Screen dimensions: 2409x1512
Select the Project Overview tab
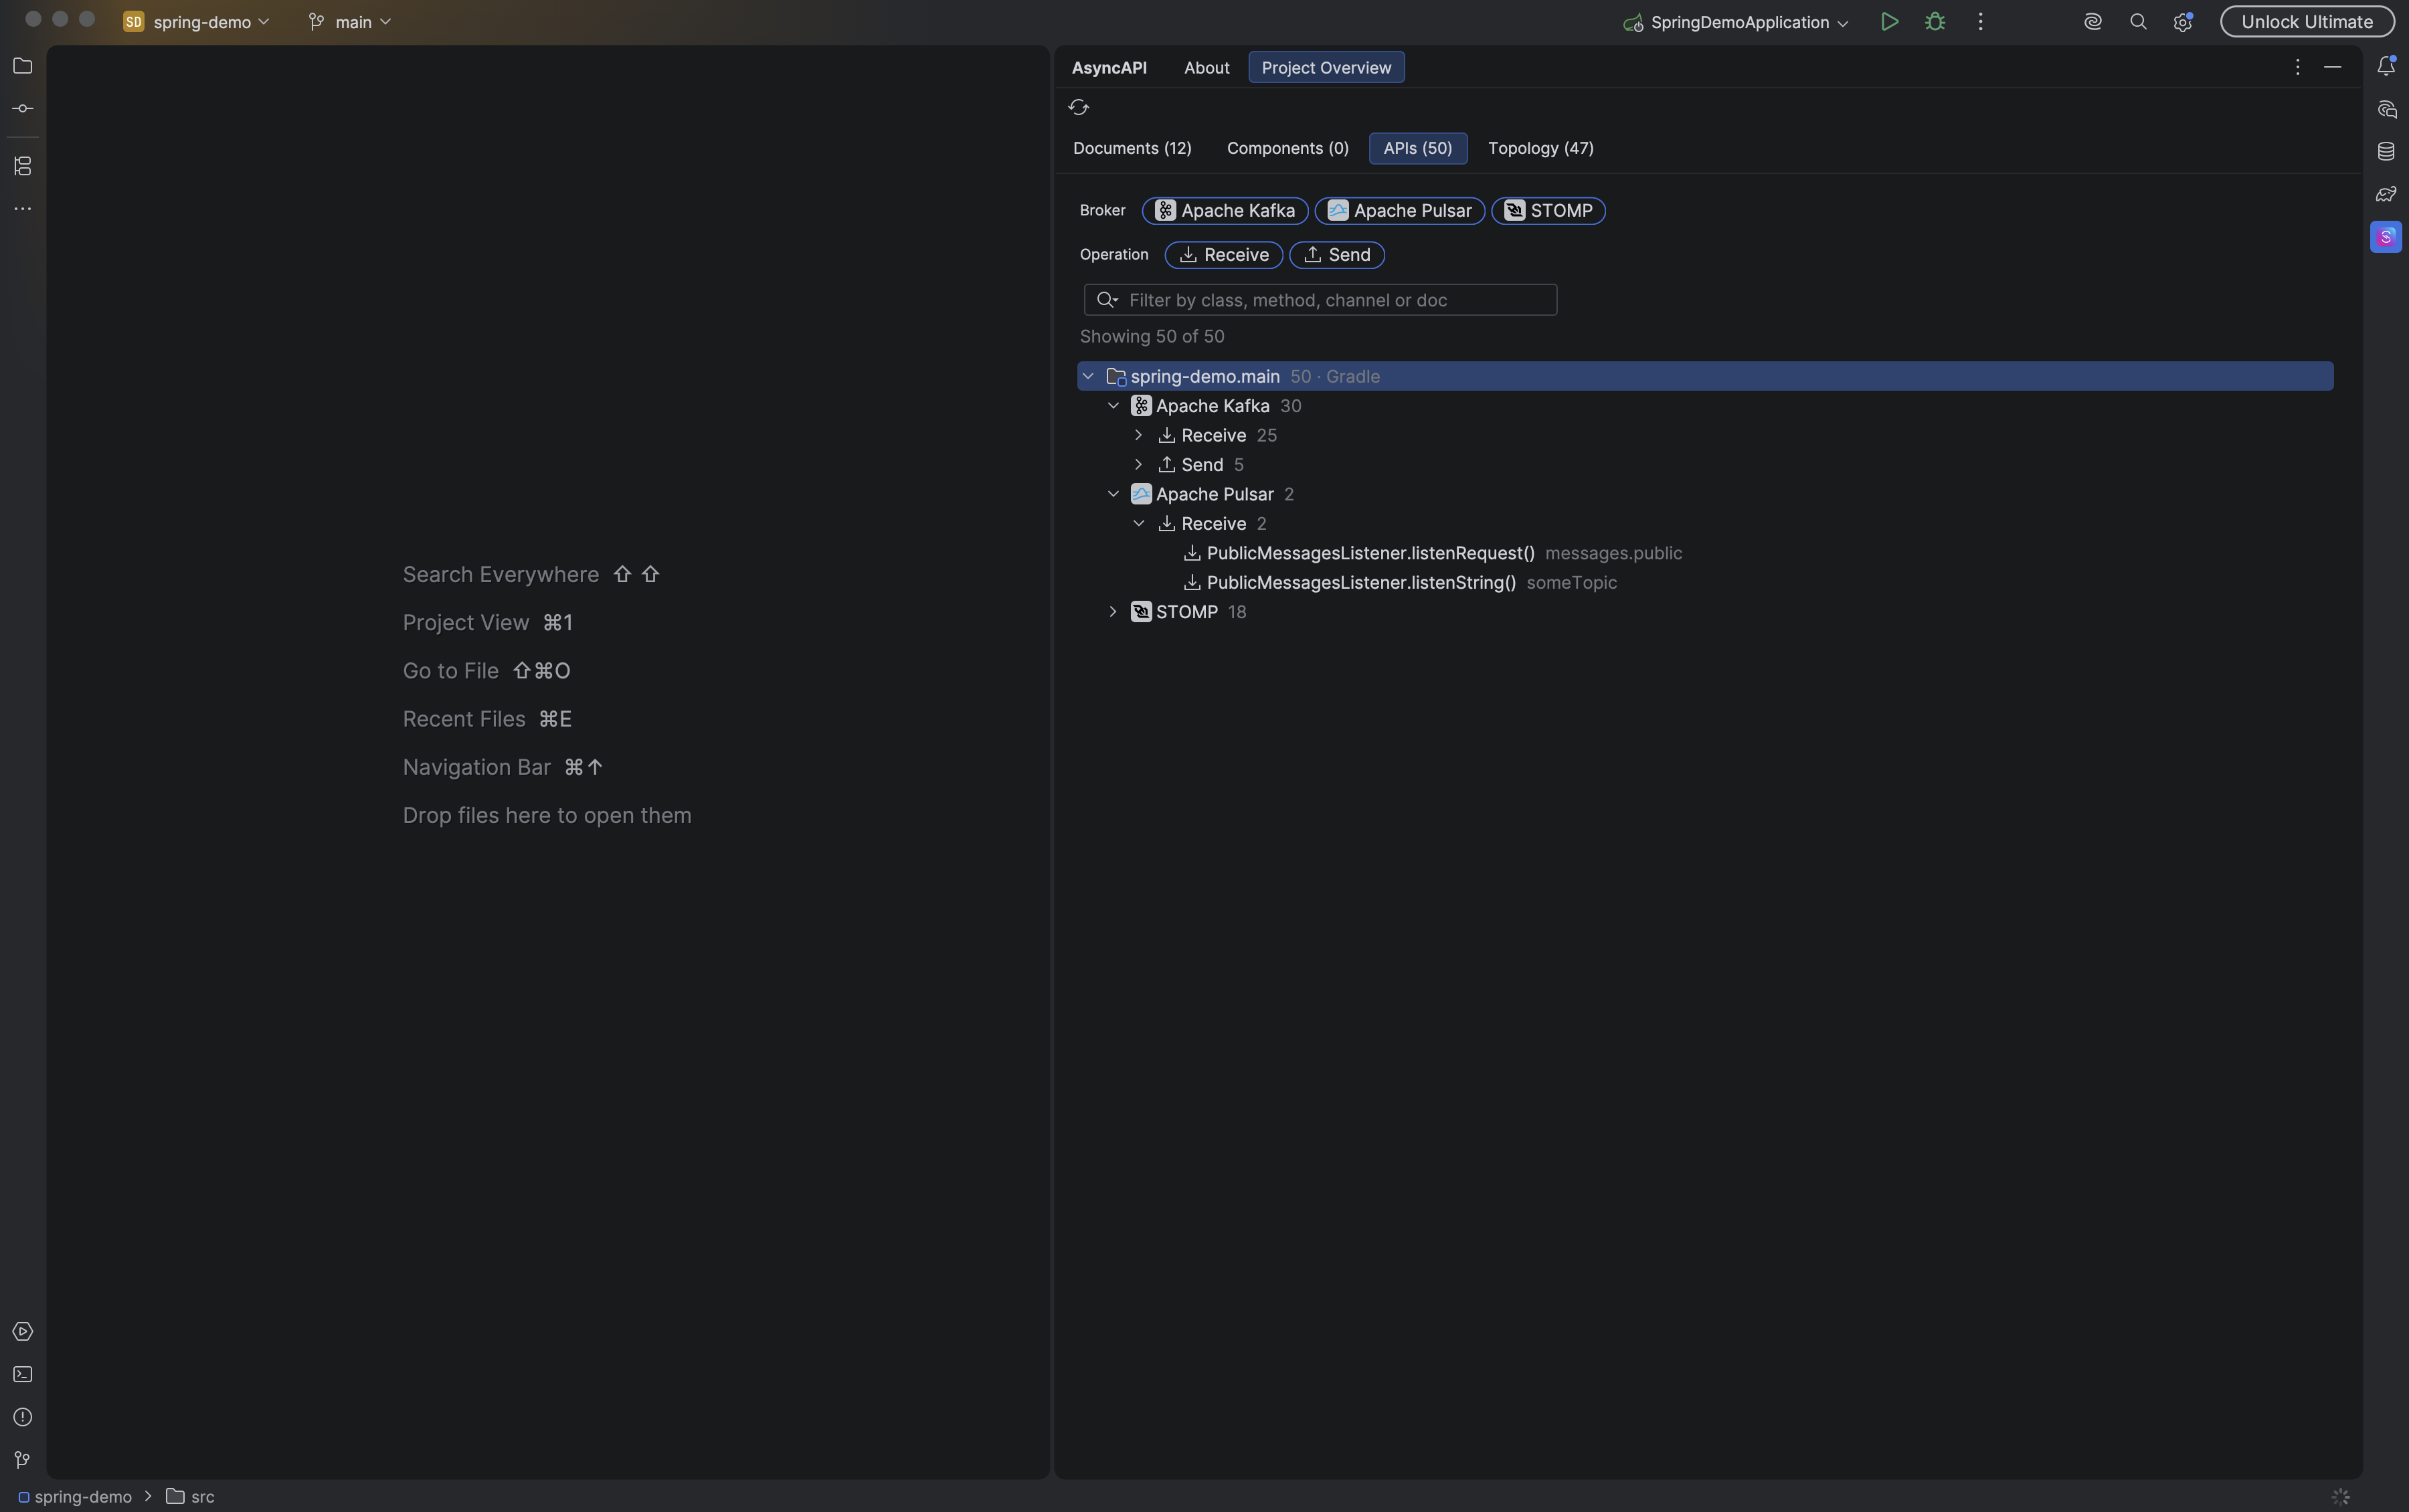click(1326, 67)
